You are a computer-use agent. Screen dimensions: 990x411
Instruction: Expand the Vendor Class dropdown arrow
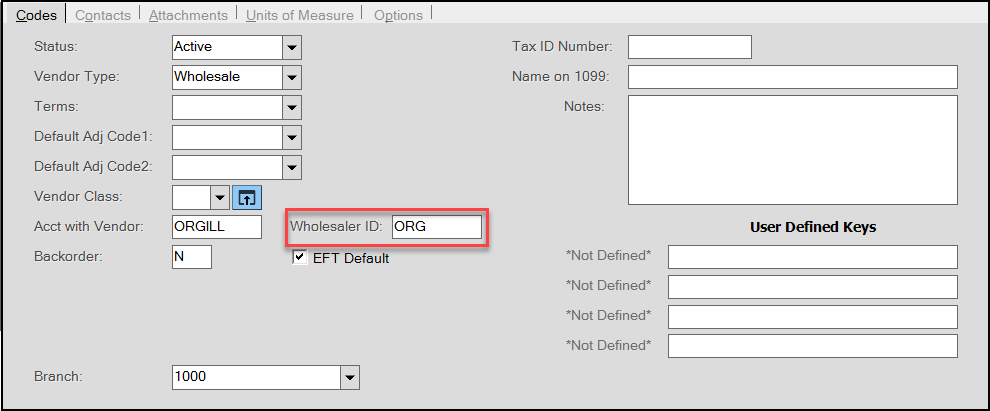point(220,197)
